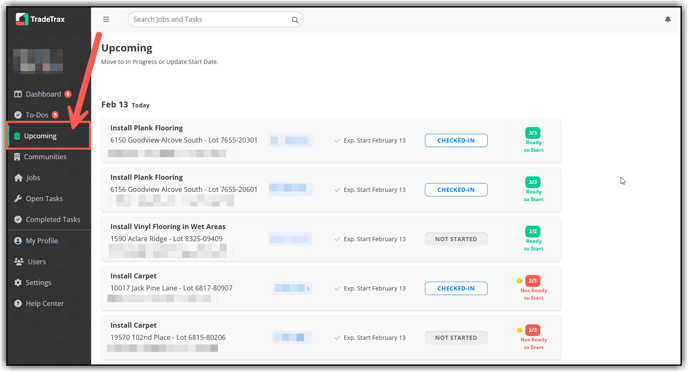The height and width of the screenshot is (372, 688).
Task: Click NOT STARTED for 1590 Aclare Ridge
Action: point(456,239)
